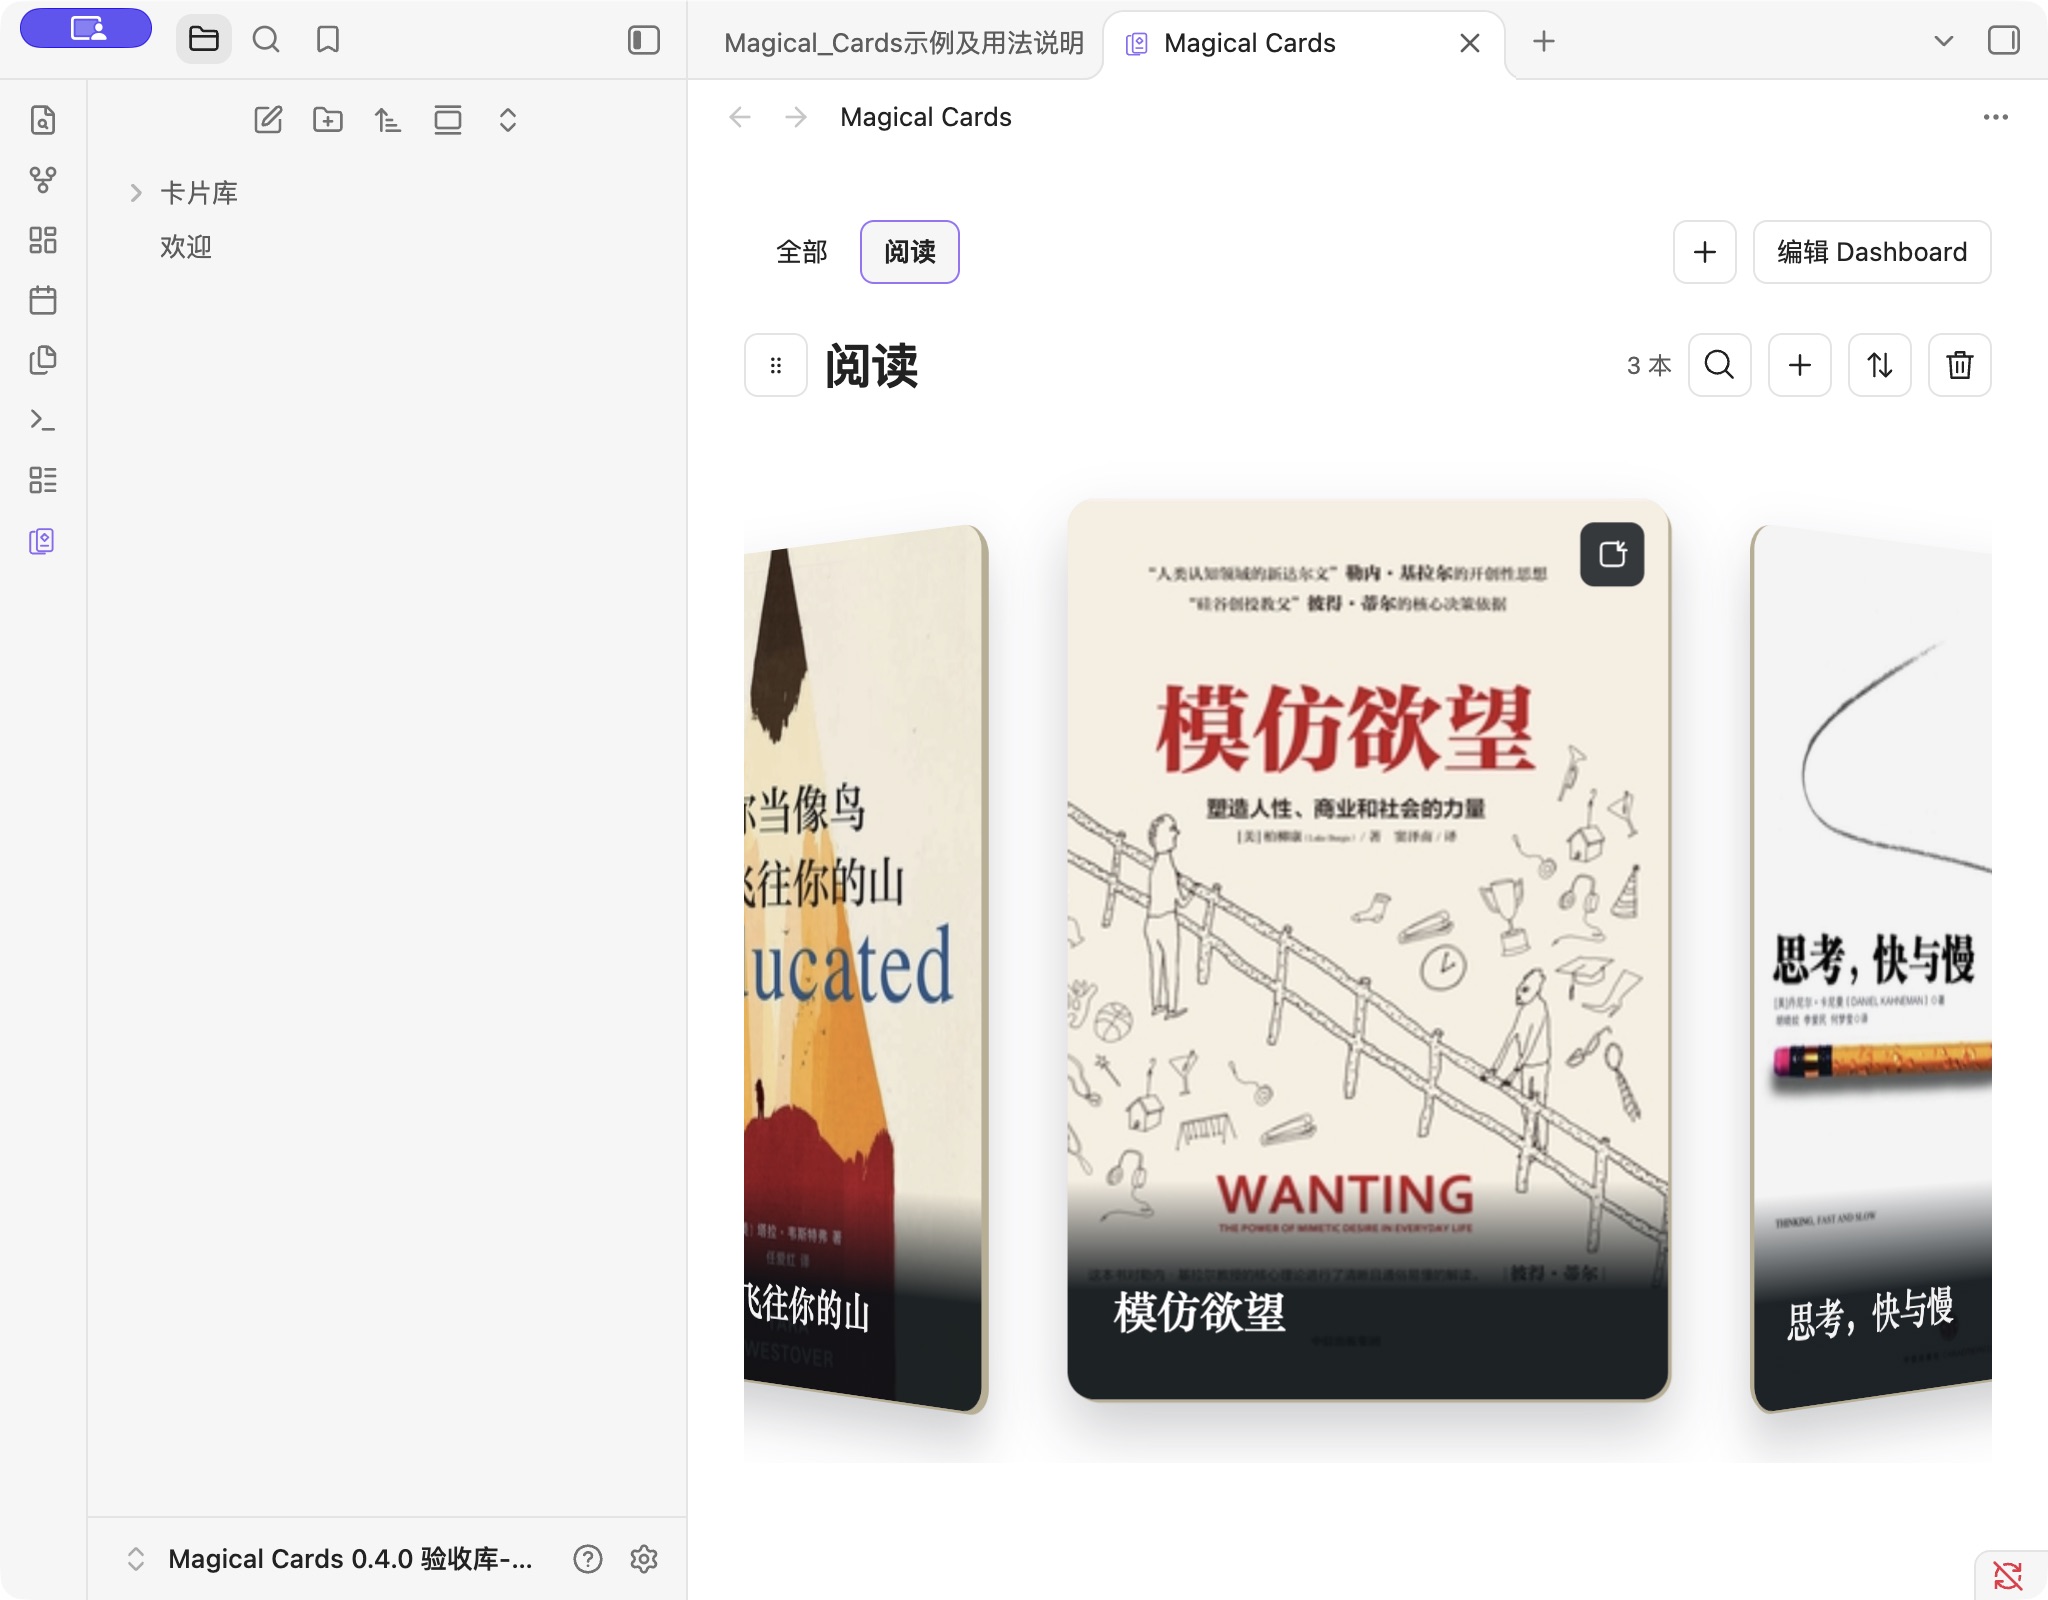Click auto-reveal current file icon
Image resolution: width=2048 pixels, height=1600 pixels.
coord(448,120)
